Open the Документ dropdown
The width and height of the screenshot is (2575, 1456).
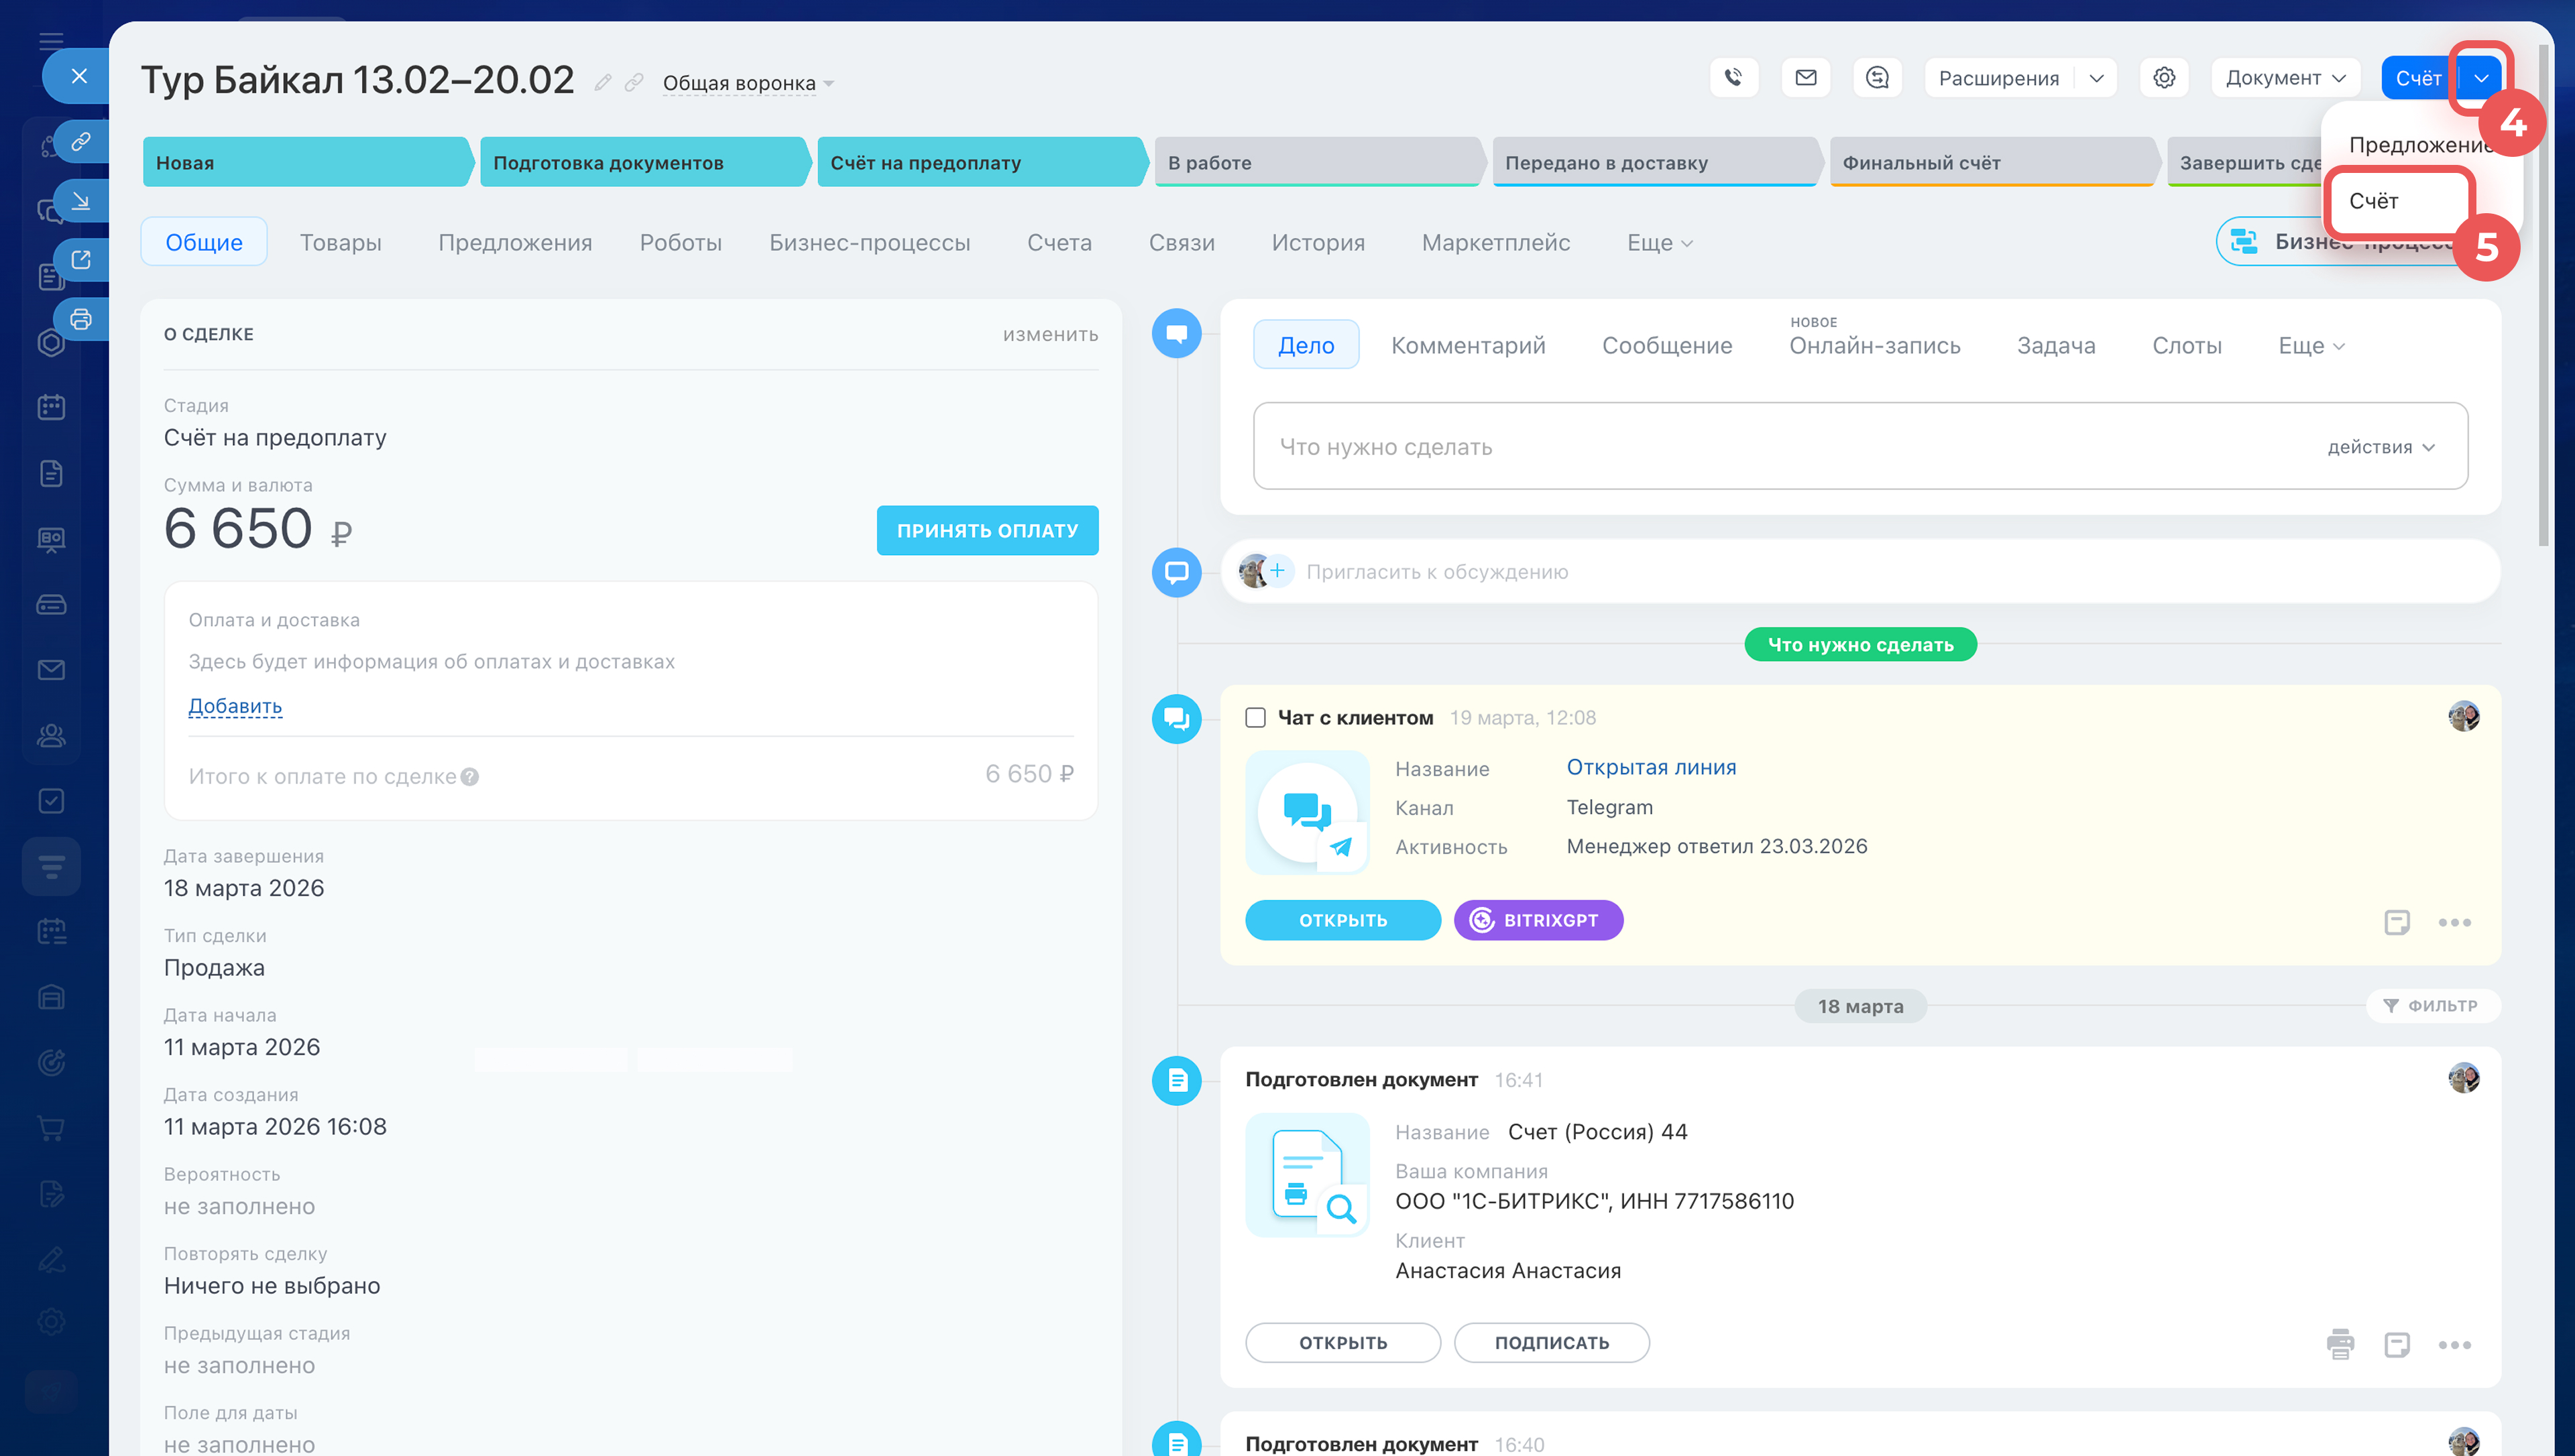pyautogui.click(x=2285, y=78)
